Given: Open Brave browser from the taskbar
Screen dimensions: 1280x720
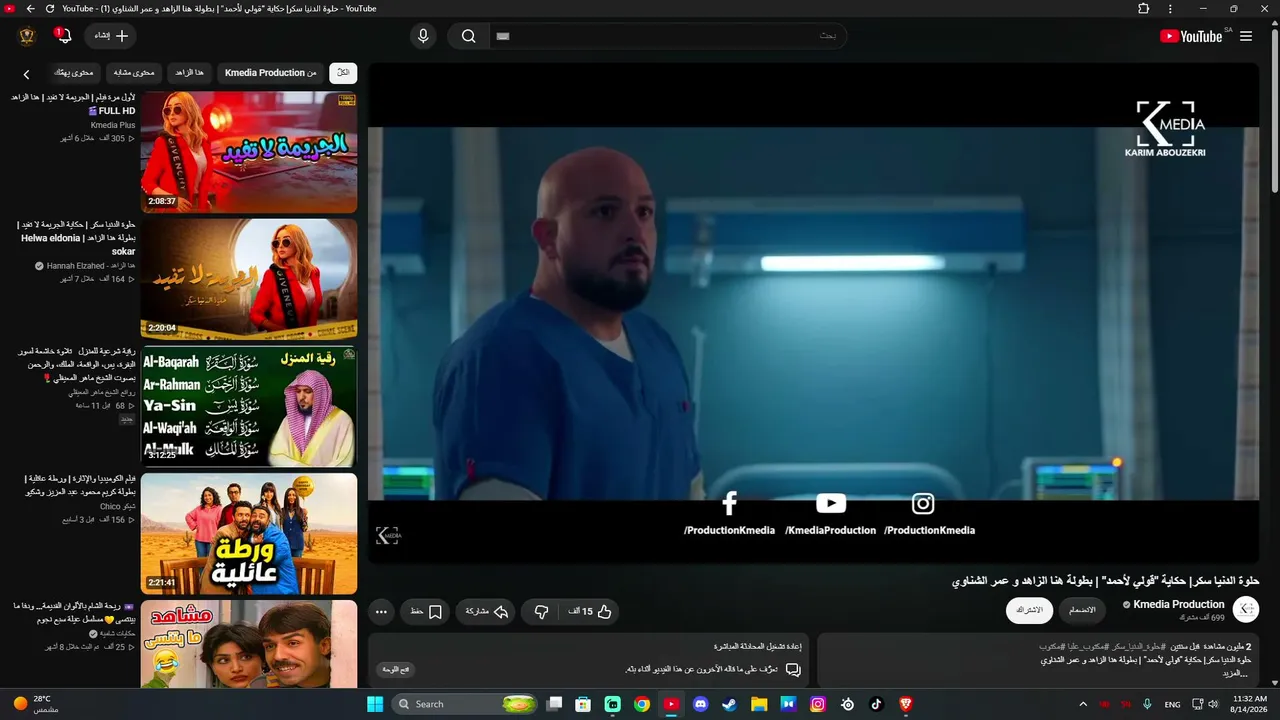Looking at the screenshot, I should pyautogui.click(x=906, y=704).
